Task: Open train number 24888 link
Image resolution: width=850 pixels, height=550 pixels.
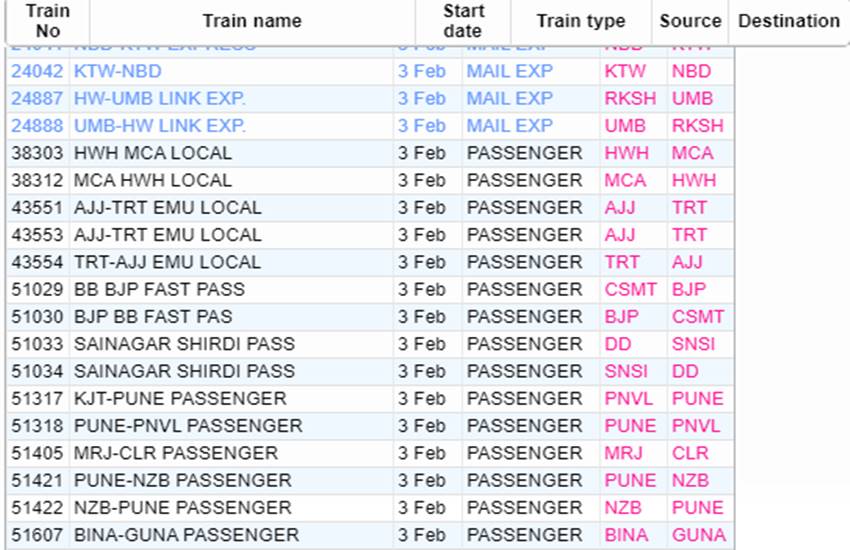Action: tap(37, 126)
